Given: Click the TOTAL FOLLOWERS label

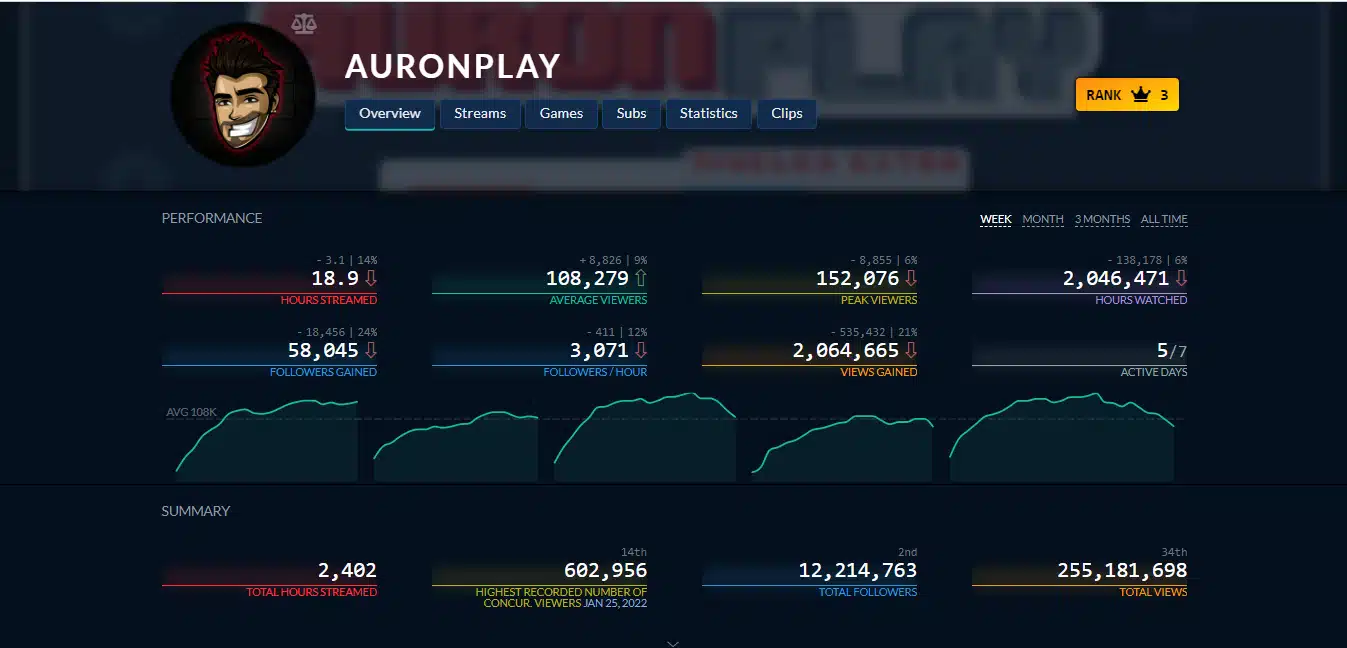Looking at the screenshot, I should (x=868, y=592).
